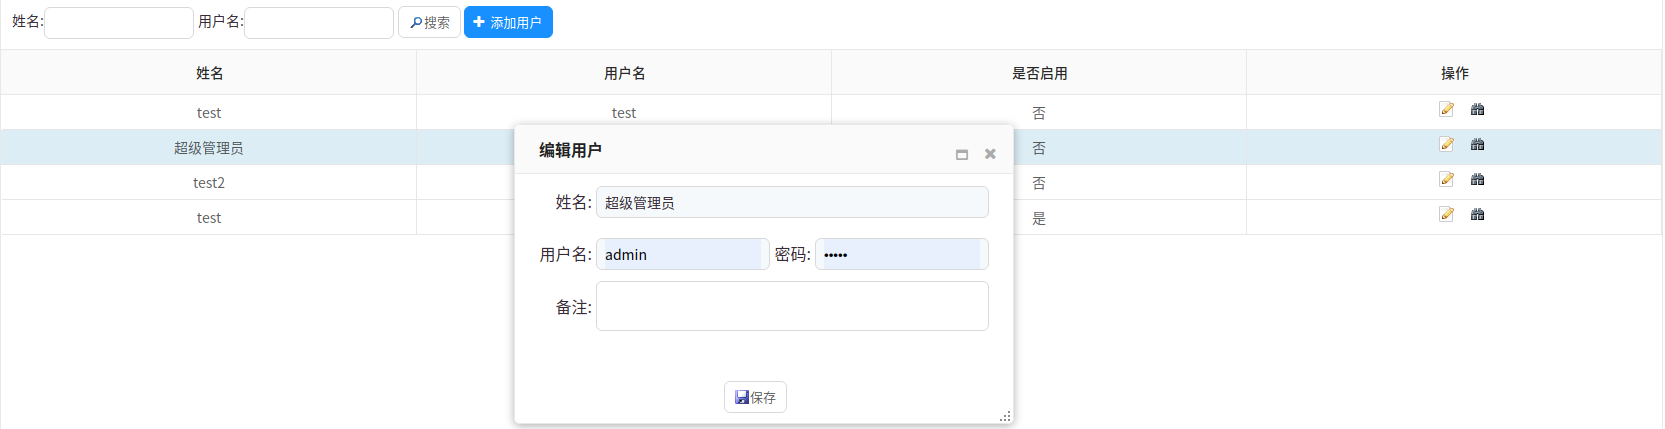Click the binoculars icon in the last table row
The height and width of the screenshot is (429, 1665).
point(1477,214)
